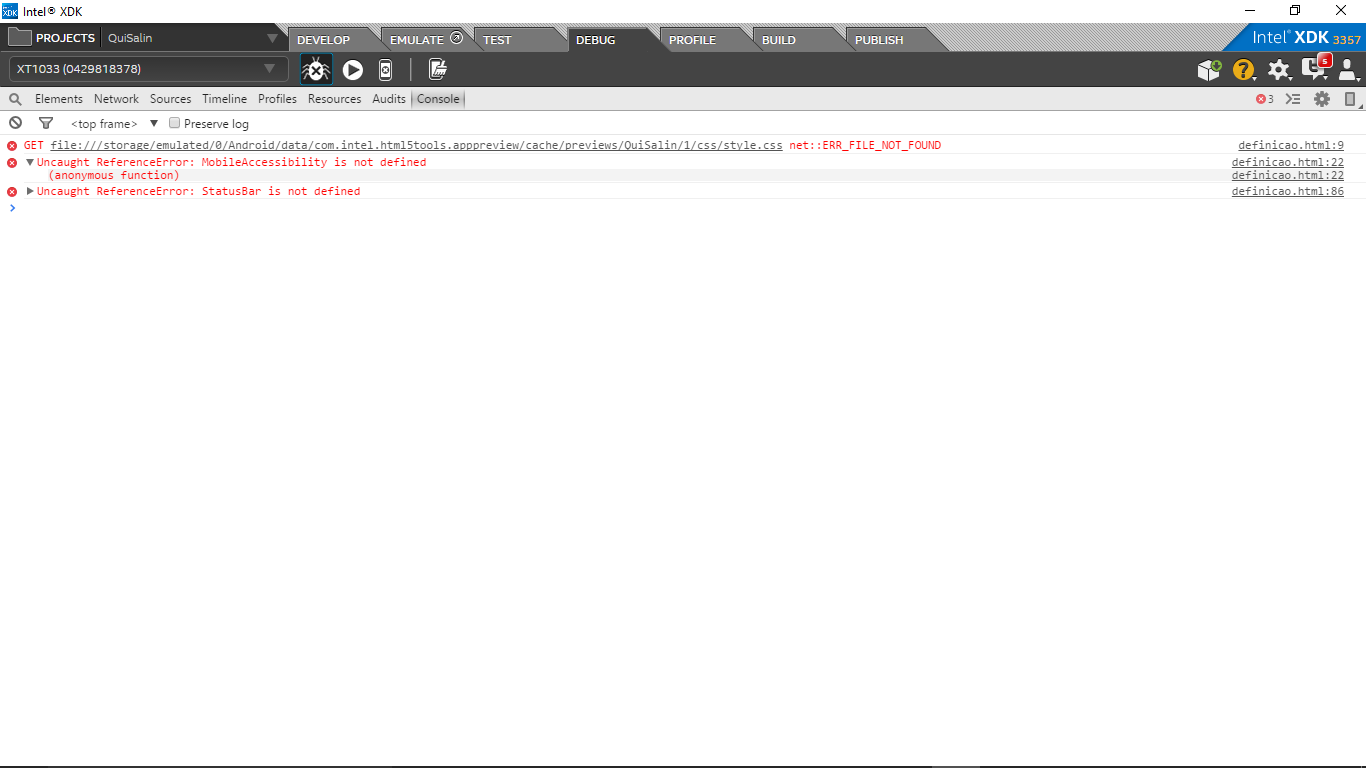Open the Elements devtools panel
The height and width of the screenshot is (768, 1366).
(59, 99)
